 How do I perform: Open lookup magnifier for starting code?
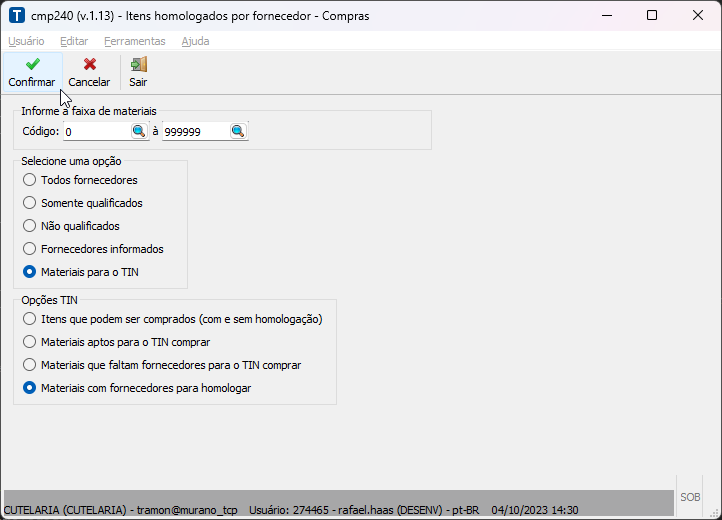139,131
